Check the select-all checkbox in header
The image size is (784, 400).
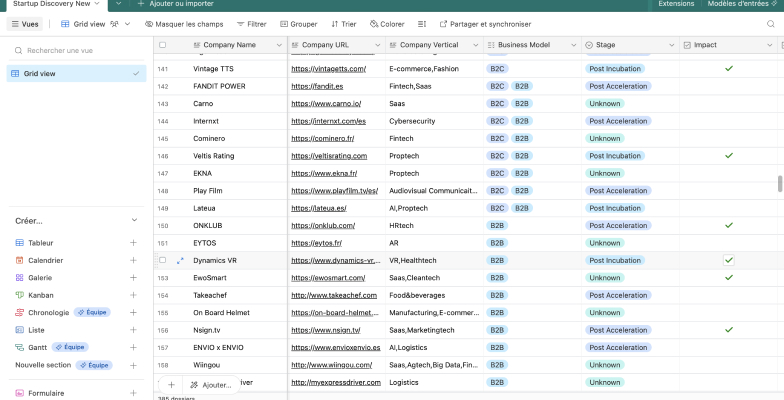163,45
